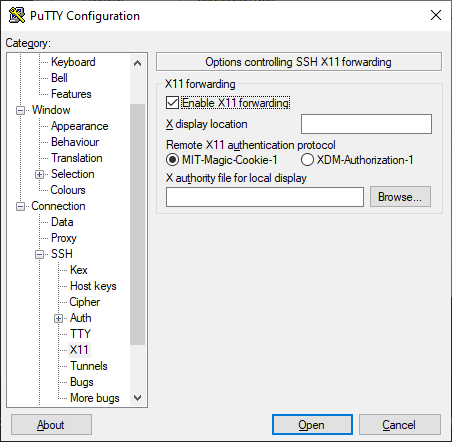Viewport: 452px width, 442px height.
Task: Select the Window category
Action: tap(51, 110)
